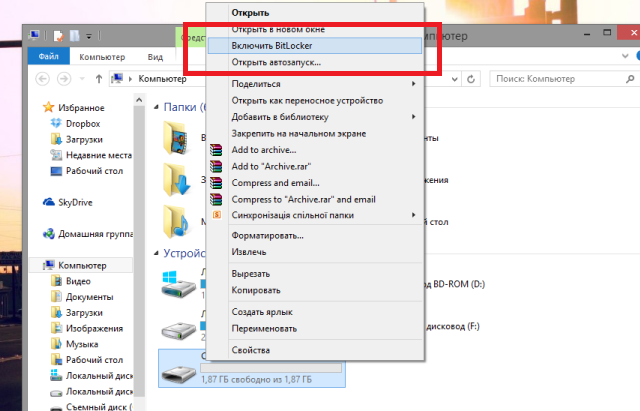Click the navigation pane scroll-up arrow
The width and height of the screenshot is (640, 411).
[139, 100]
